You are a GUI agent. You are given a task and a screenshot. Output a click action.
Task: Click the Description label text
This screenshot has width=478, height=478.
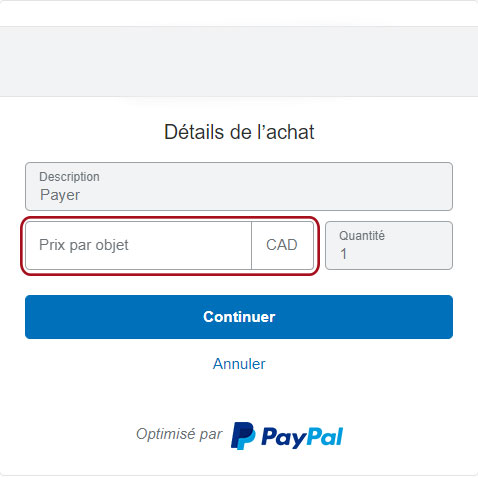pyautogui.click(x=69, y=177)
